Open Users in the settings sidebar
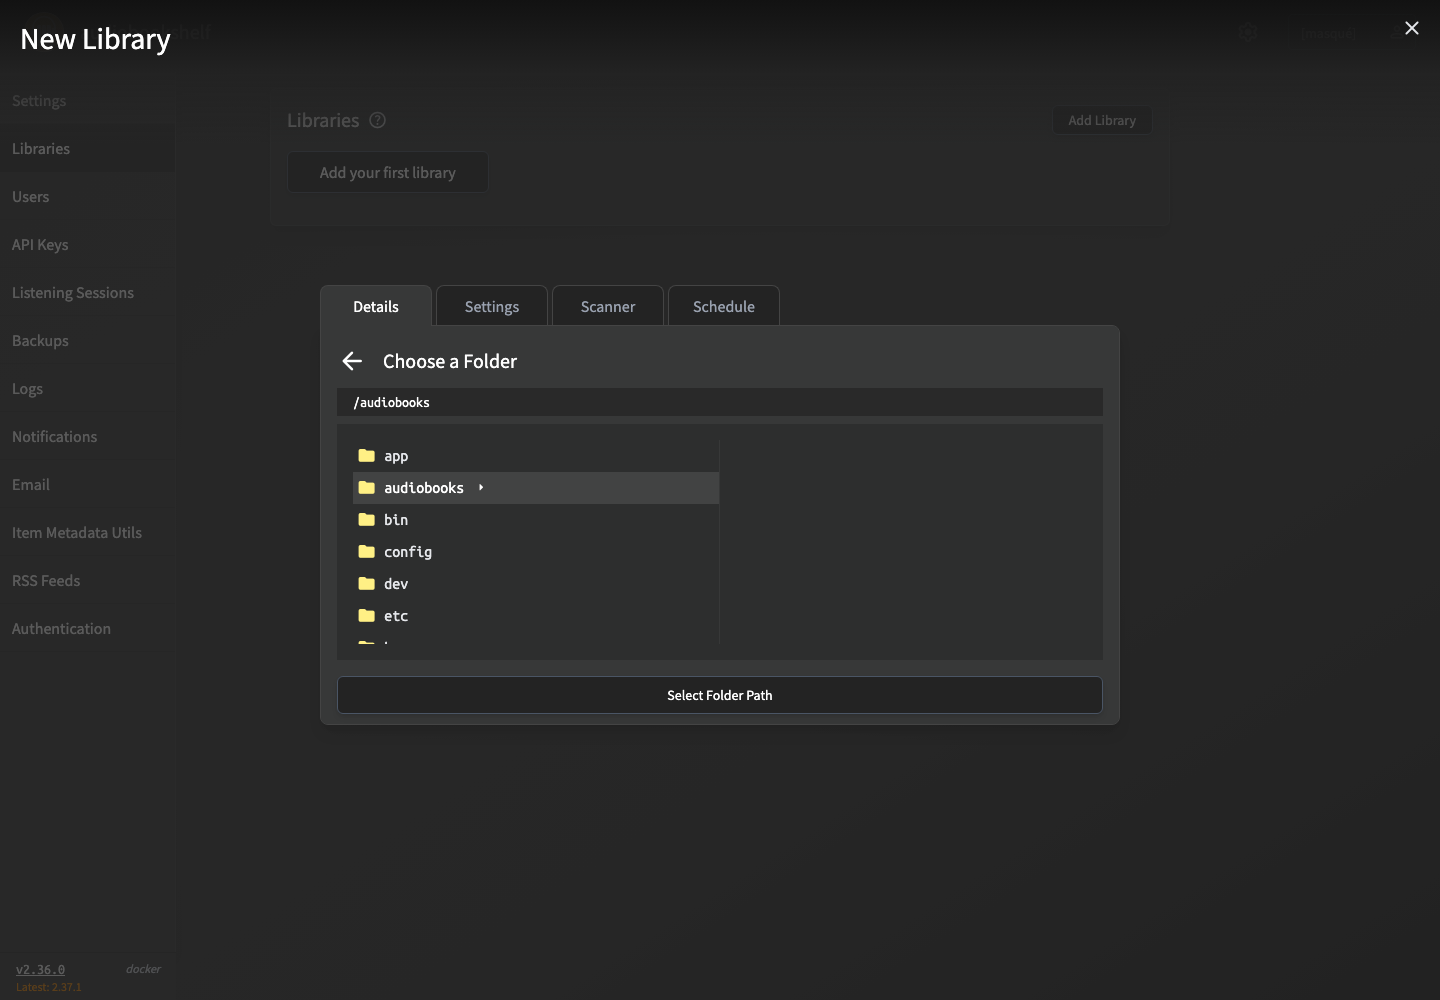This screenshot has width=1440, height=1000. [x=88, y=196]
